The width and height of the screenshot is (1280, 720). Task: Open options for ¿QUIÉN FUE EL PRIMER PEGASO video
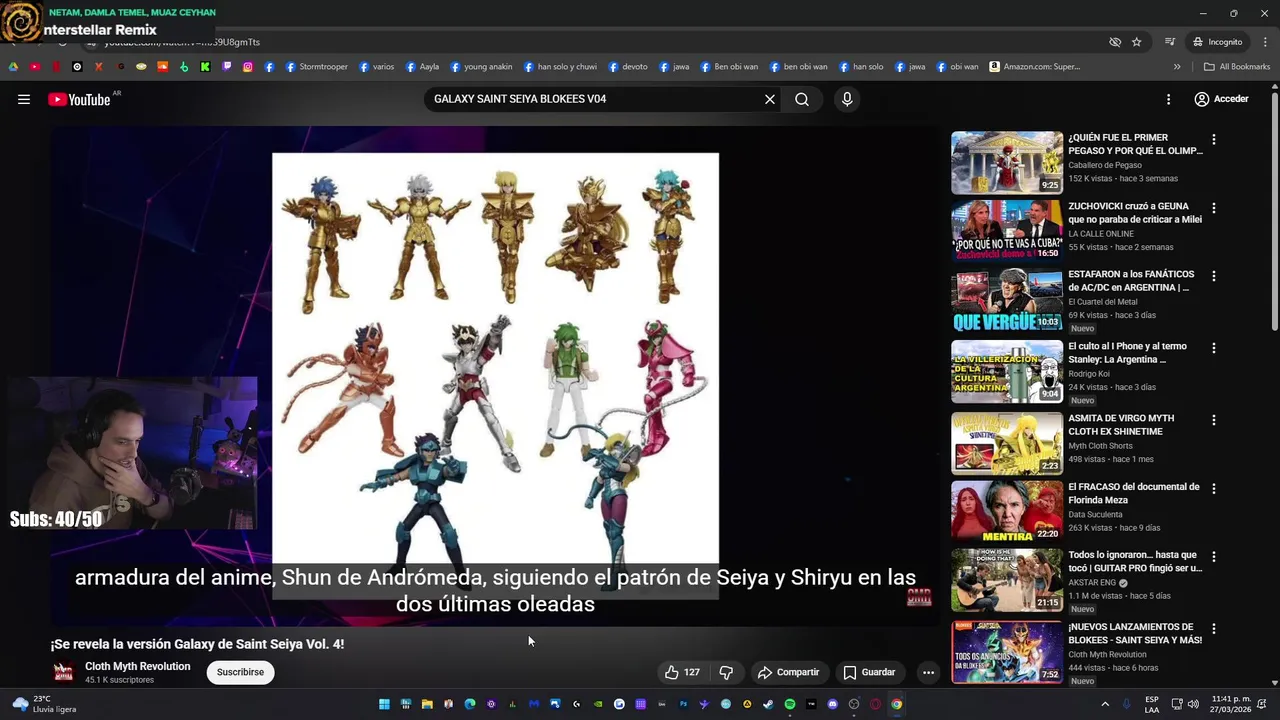point(1214,140)
